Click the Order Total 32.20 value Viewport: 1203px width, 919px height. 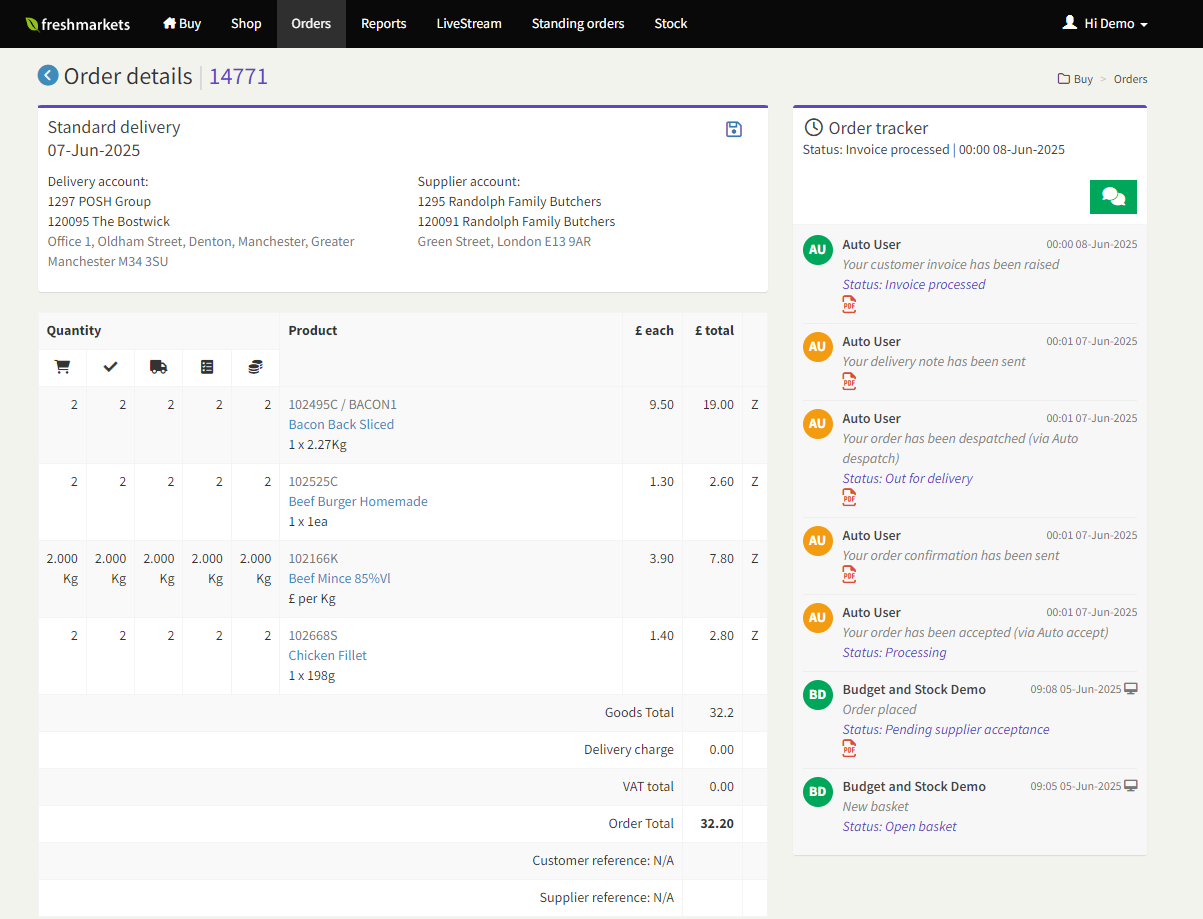point(717,824)
